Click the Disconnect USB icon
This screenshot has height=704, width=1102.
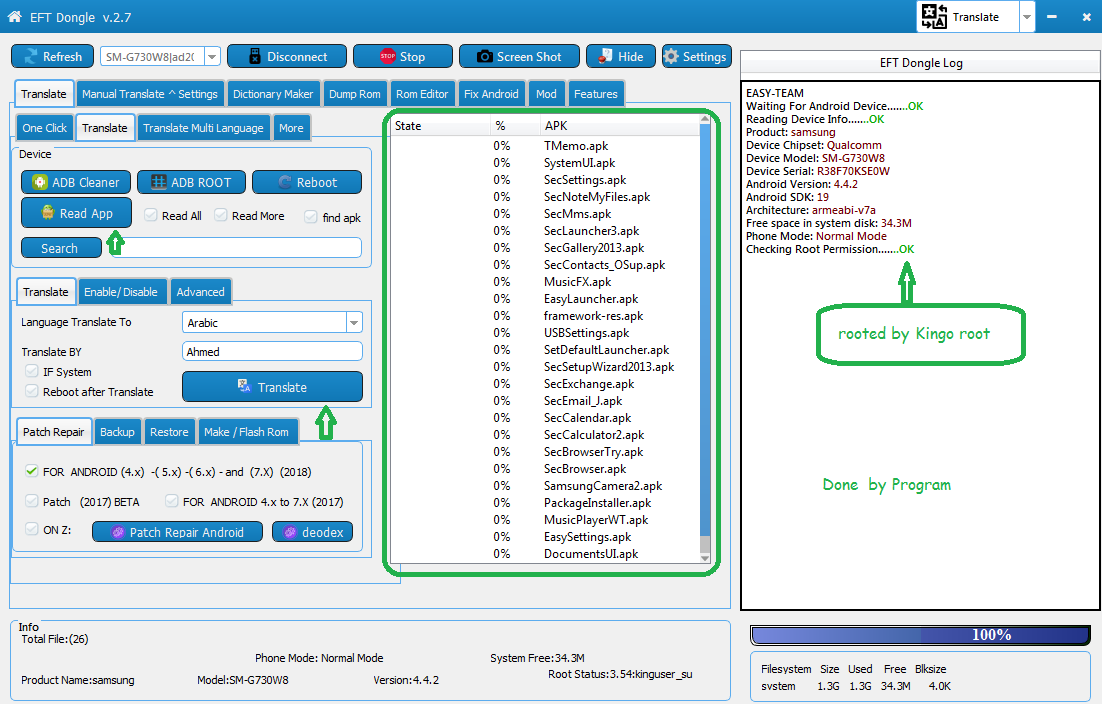click(x=255, y=57)
